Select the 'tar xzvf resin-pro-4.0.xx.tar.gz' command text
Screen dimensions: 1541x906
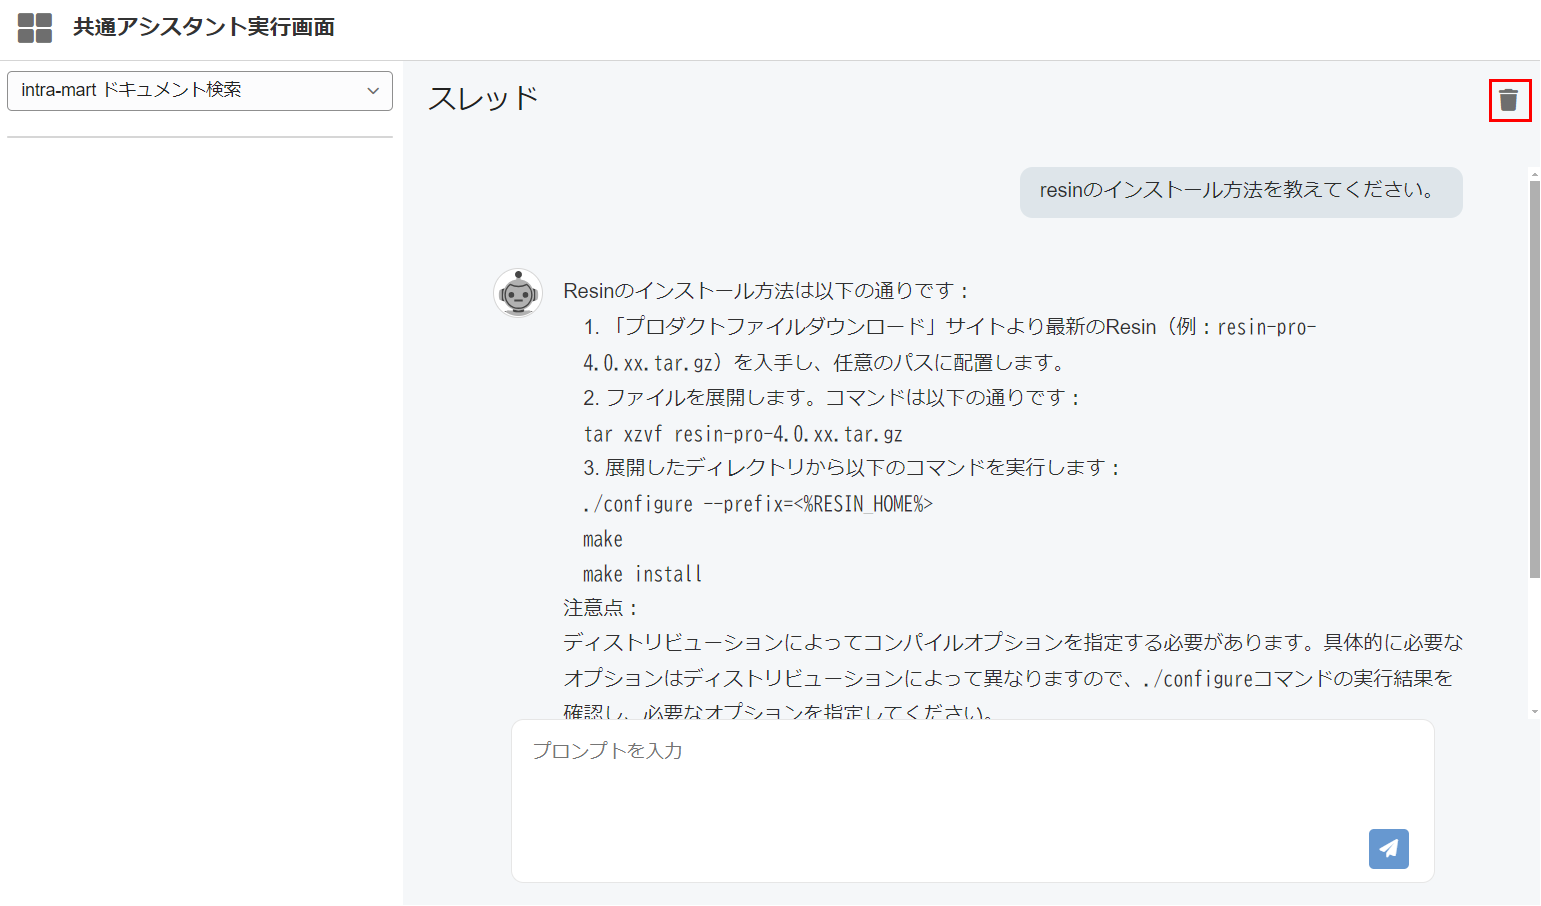pos(742,434)
